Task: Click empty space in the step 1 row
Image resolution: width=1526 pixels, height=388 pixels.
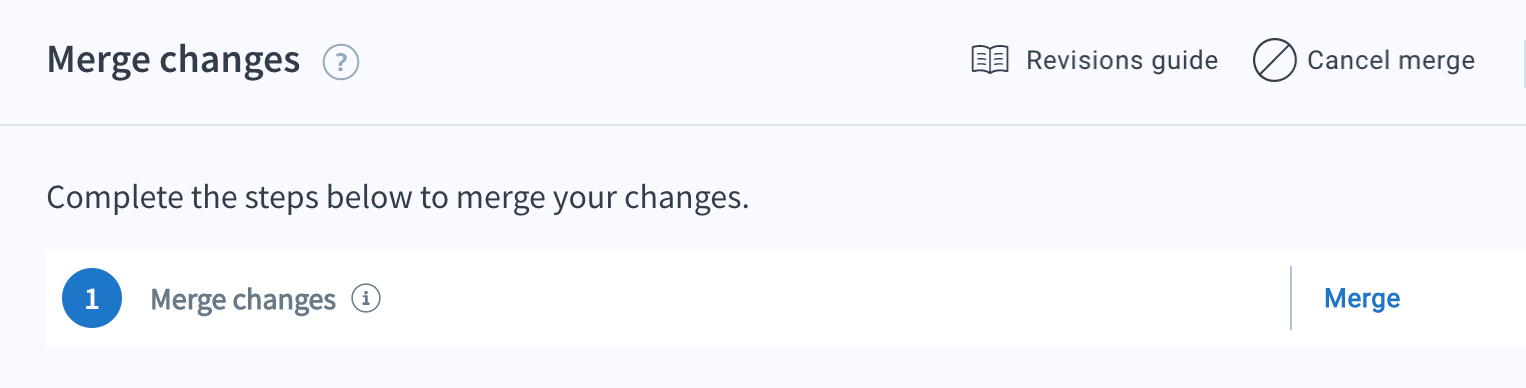Action: (830, 298)
